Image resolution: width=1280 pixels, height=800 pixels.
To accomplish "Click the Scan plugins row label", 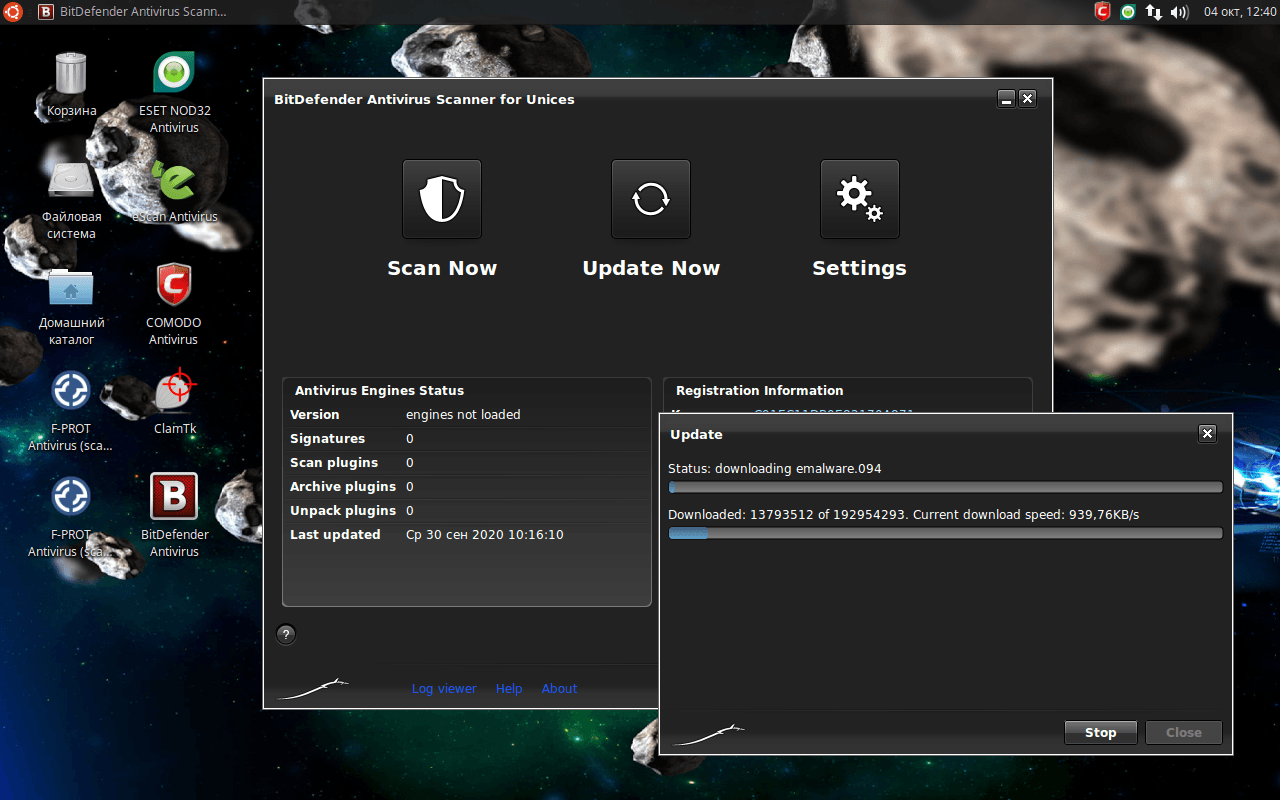I will [x=334, y=463].
